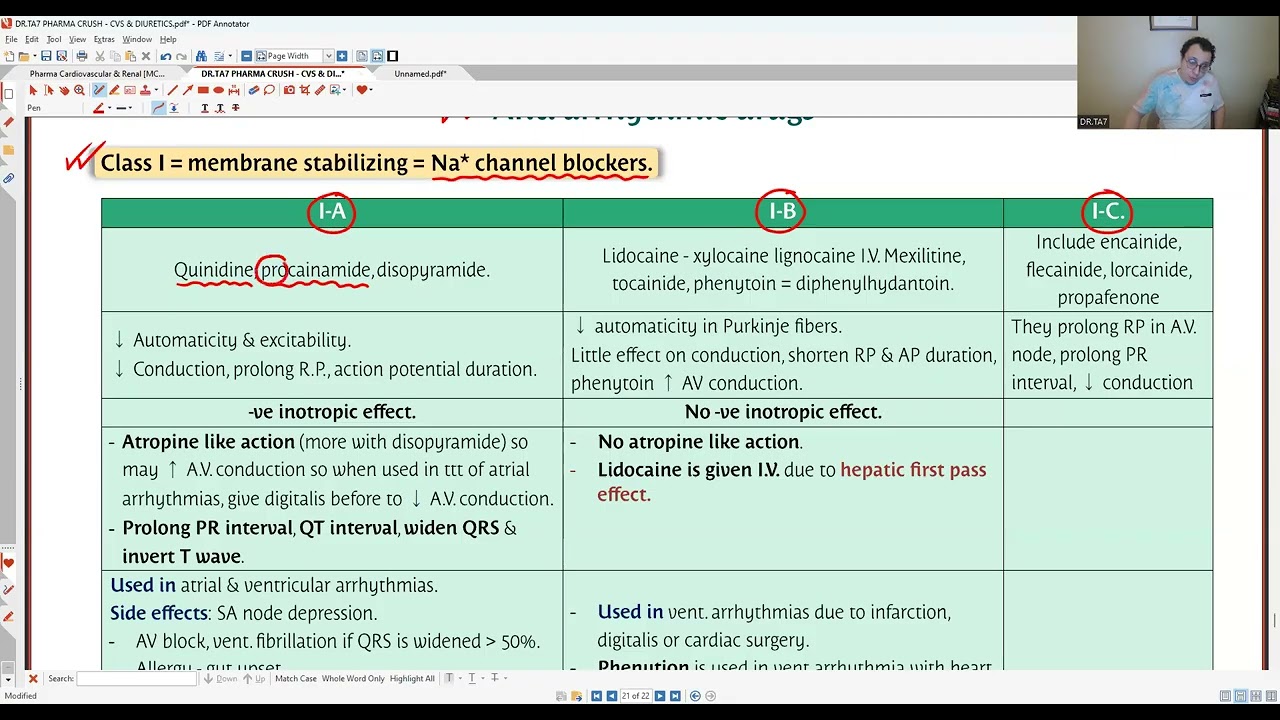Screen dimensions: 1280x720
Task: Open the pen line width dropdown
Action: [130, 107]
